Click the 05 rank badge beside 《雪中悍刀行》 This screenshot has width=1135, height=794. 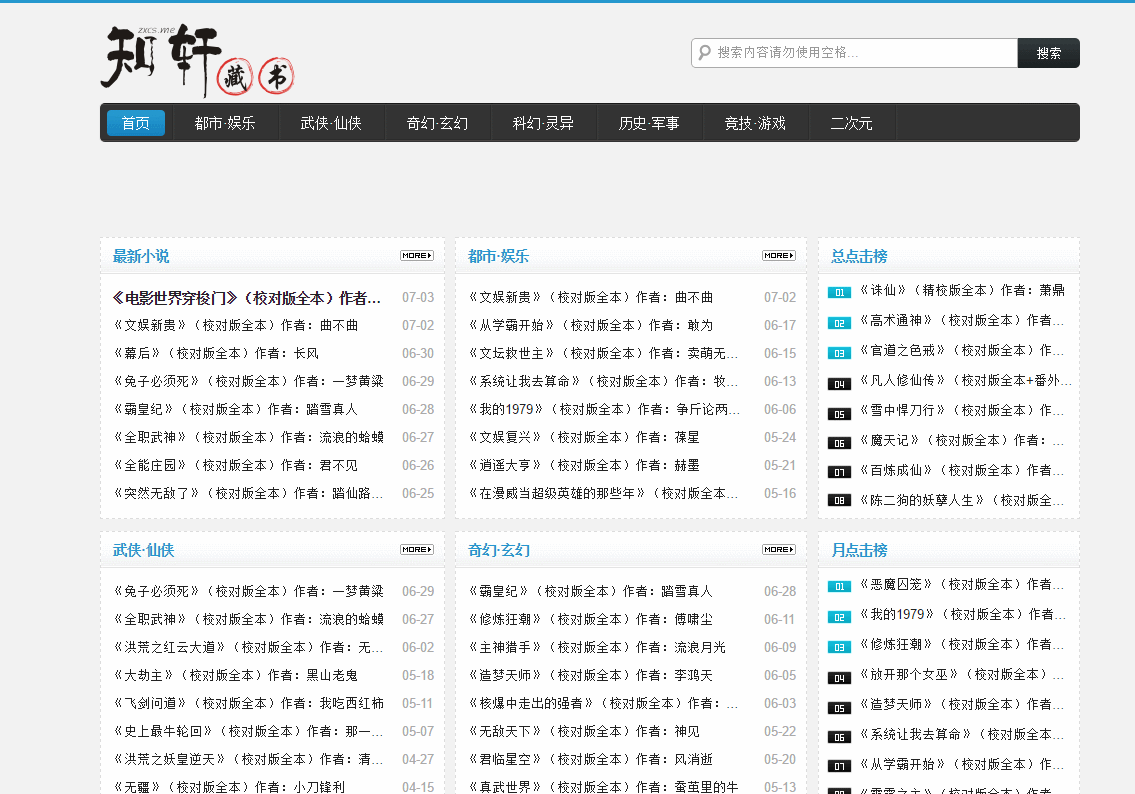coord(839,414)
